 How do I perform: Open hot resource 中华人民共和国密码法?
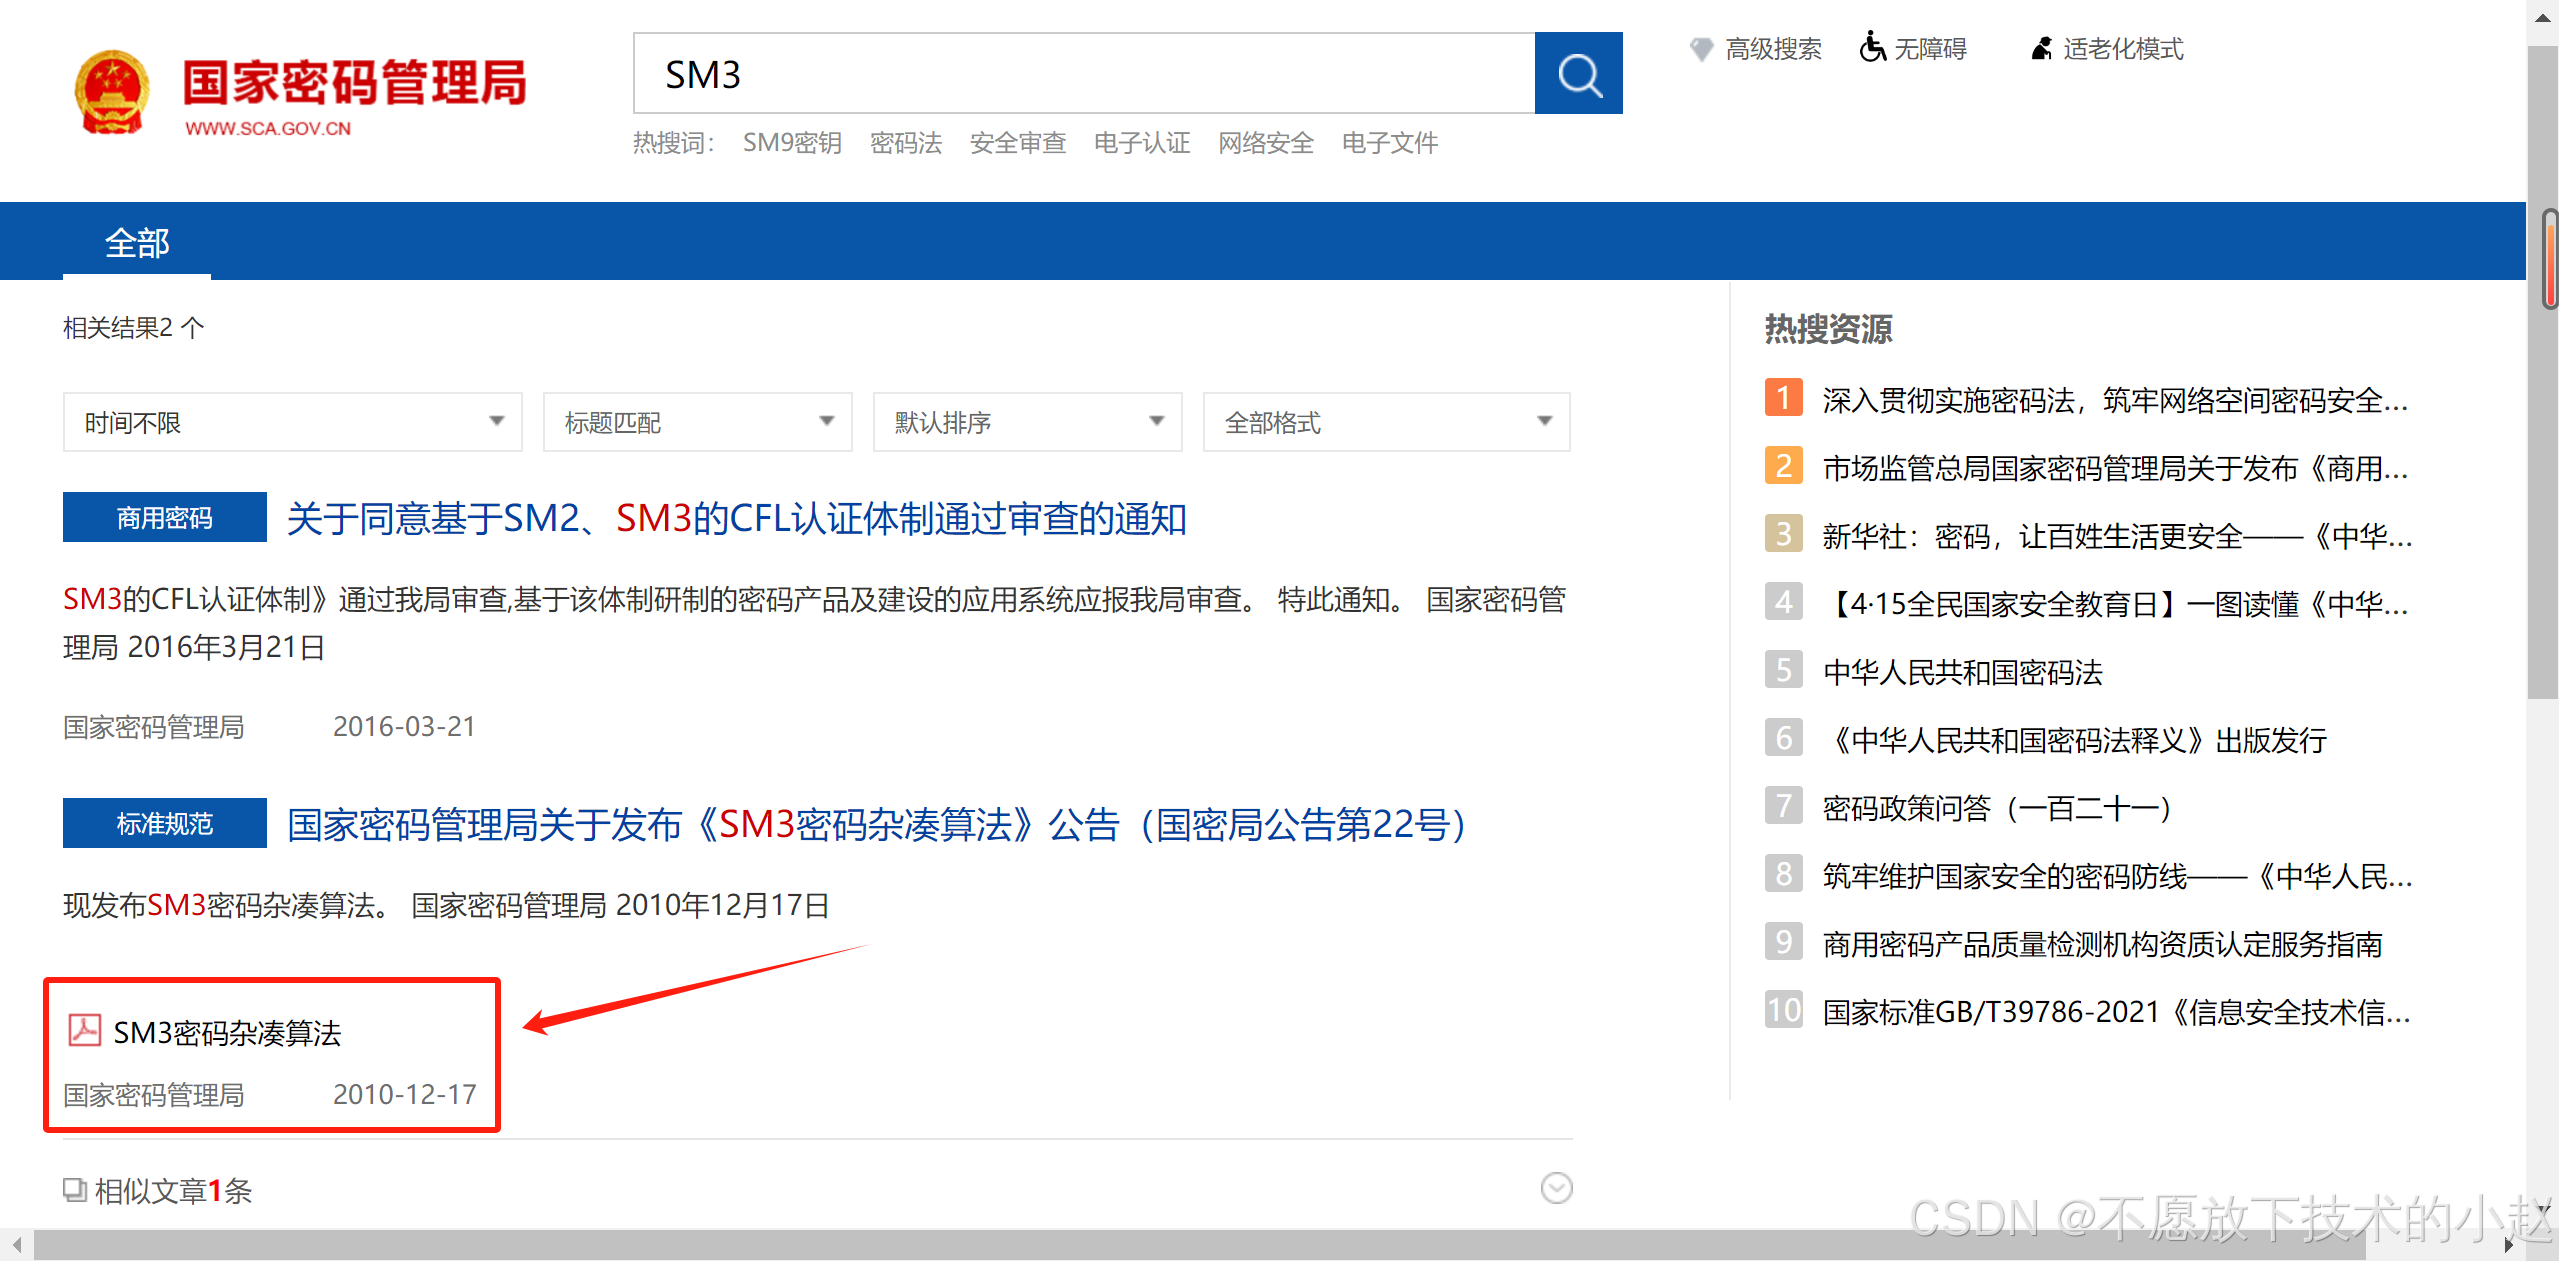[1962, 672]
